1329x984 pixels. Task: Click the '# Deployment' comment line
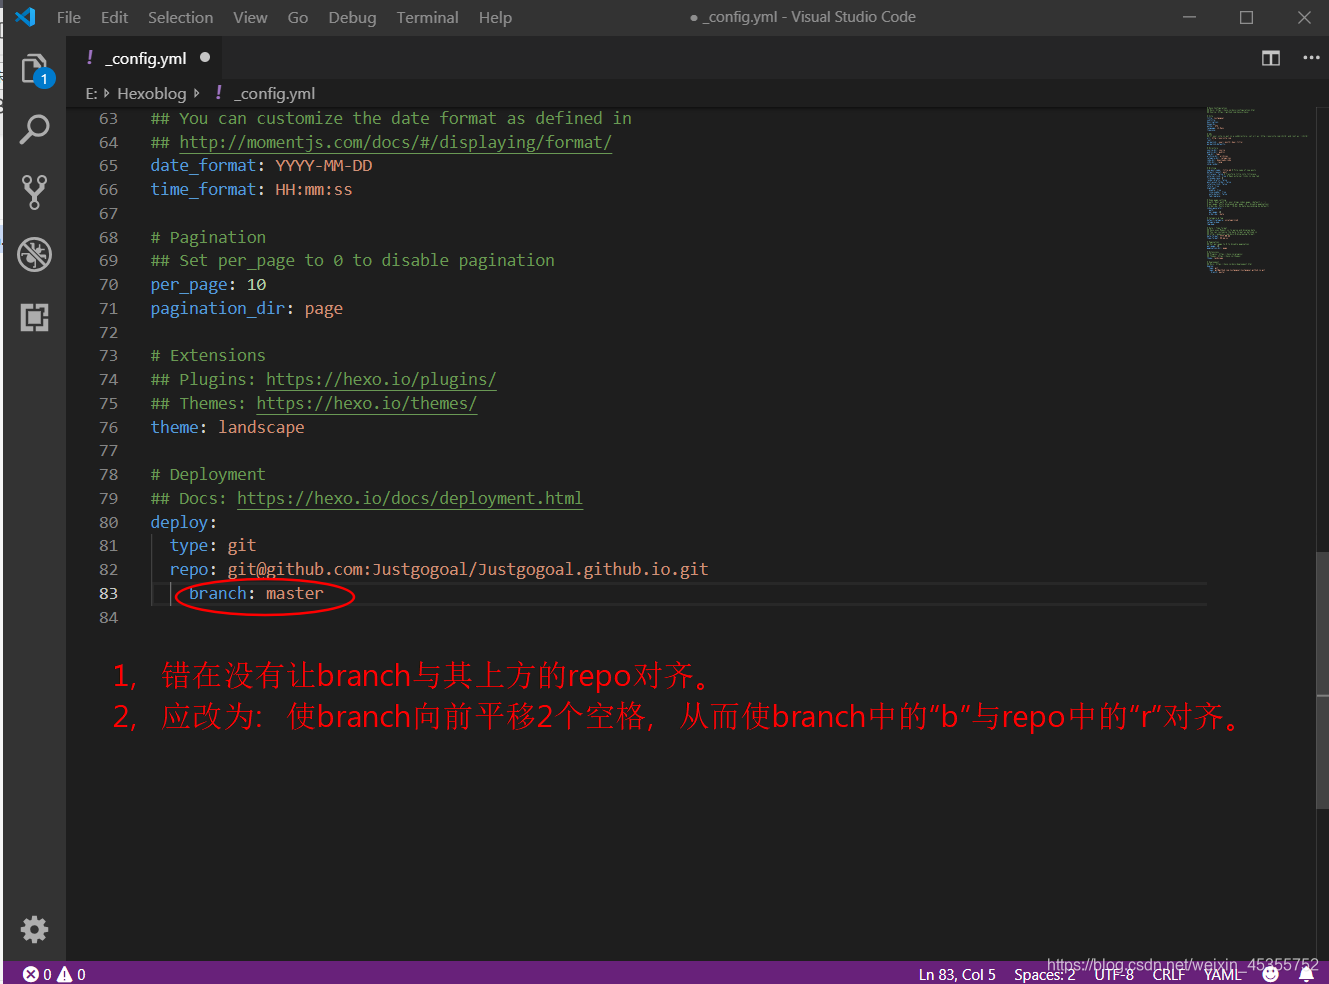[208, 474]
